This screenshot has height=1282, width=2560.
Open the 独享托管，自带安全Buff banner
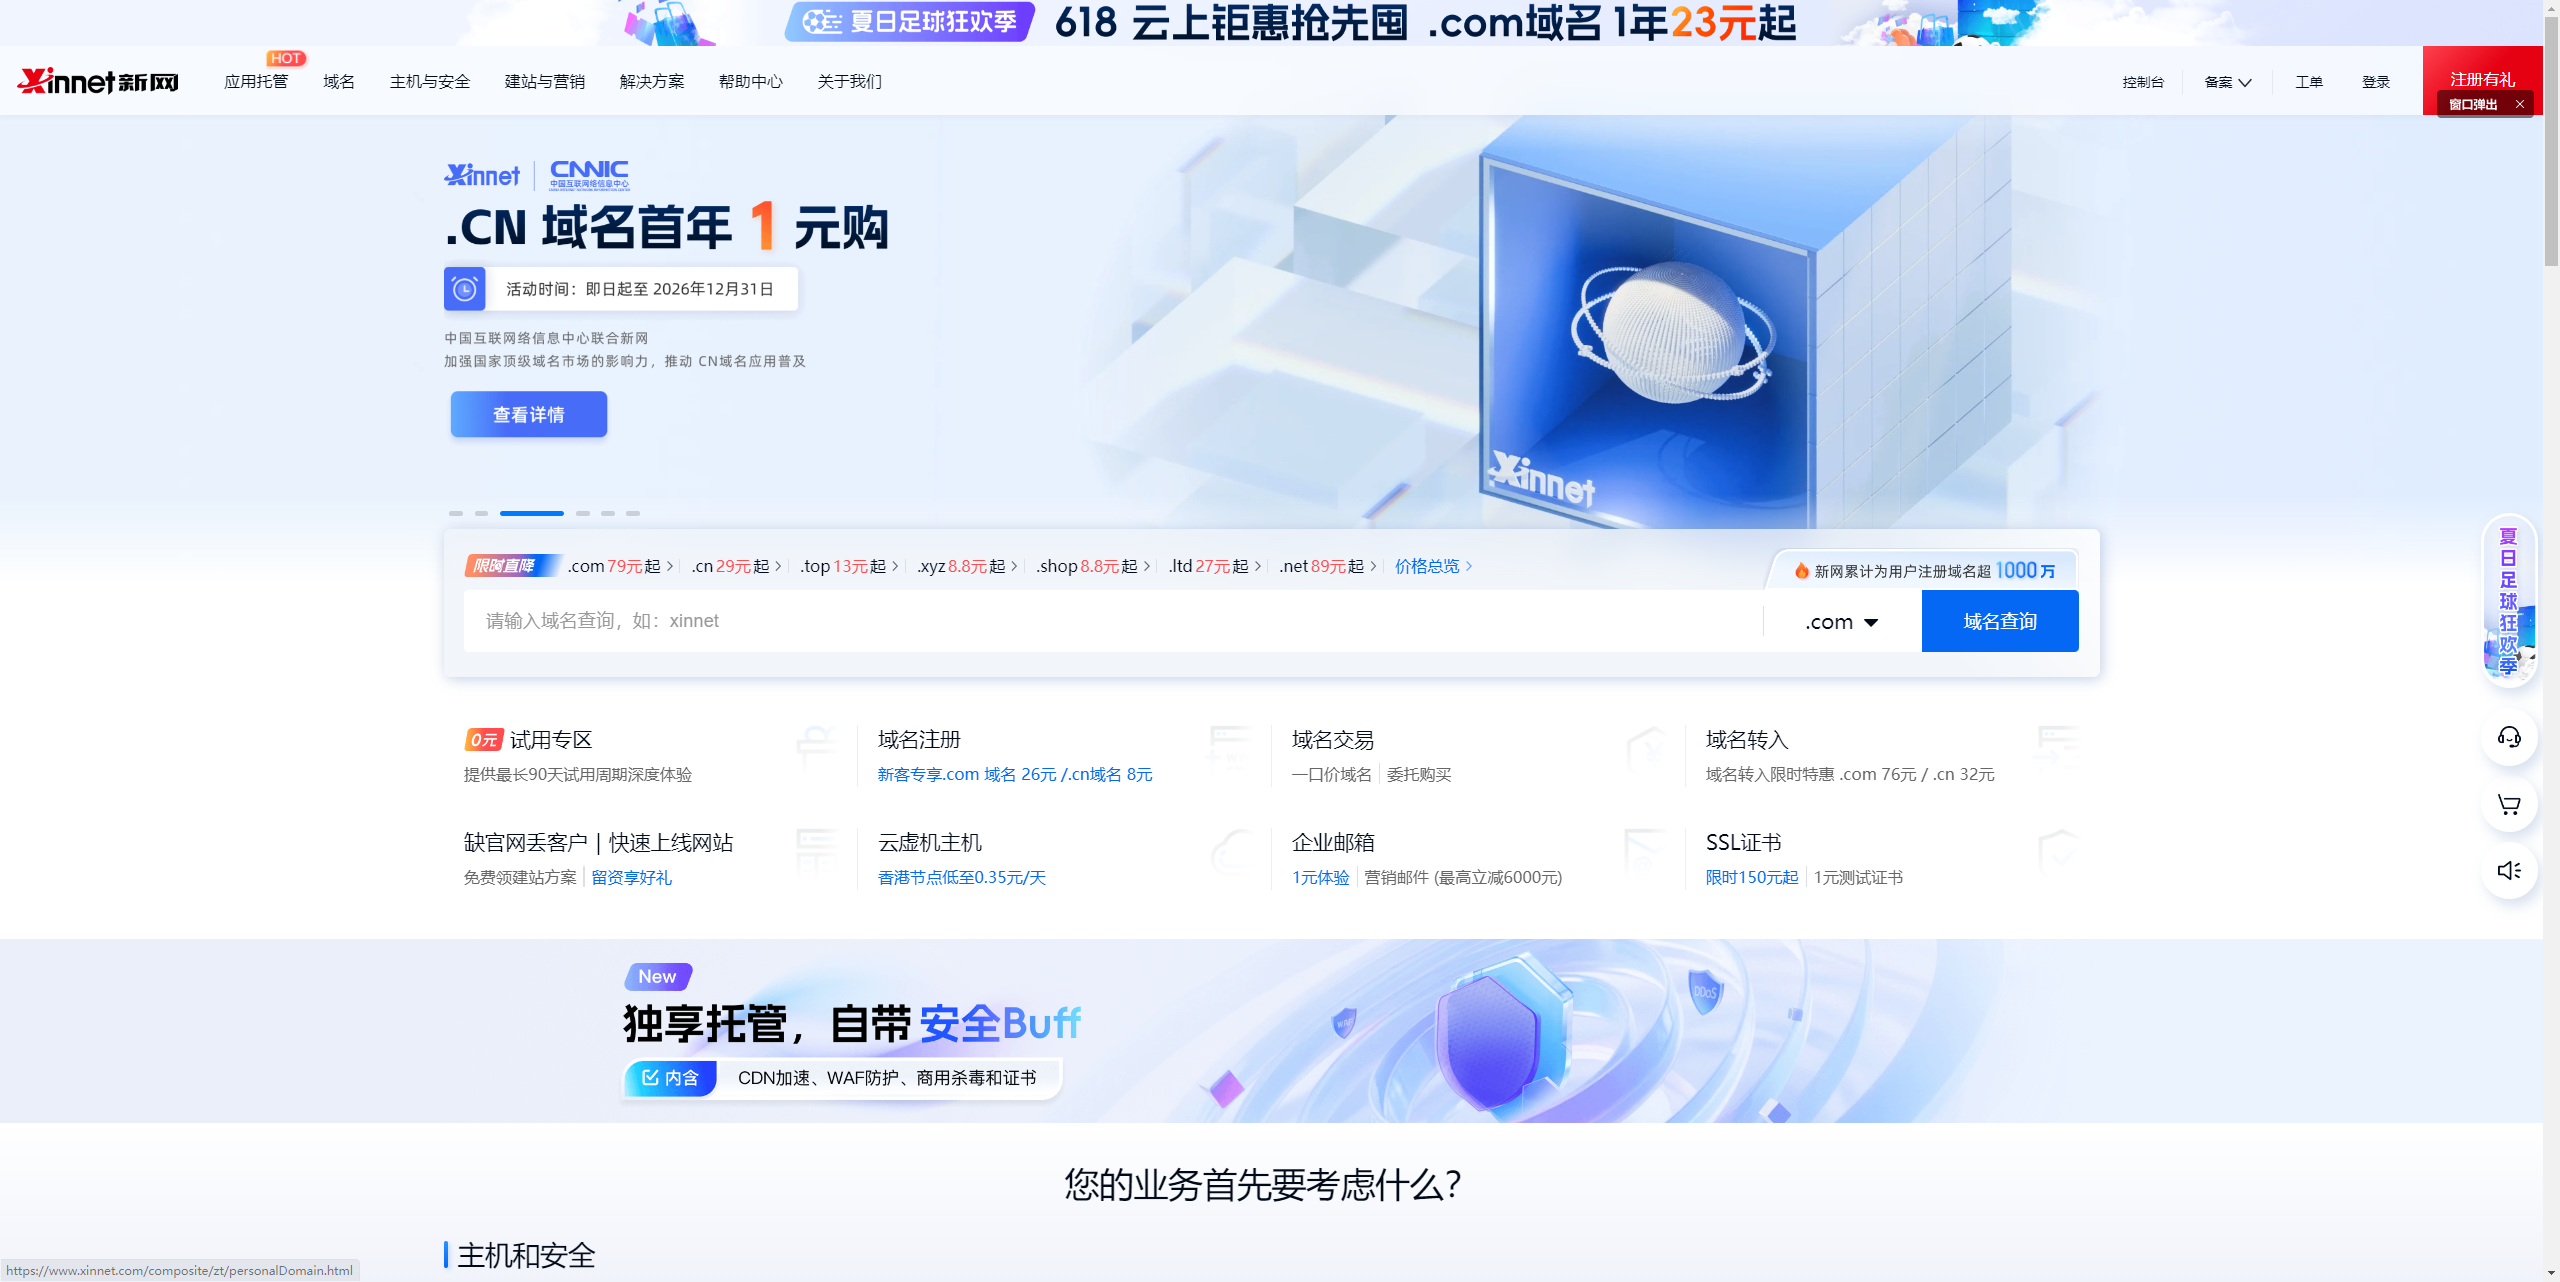point(1271,1031)
